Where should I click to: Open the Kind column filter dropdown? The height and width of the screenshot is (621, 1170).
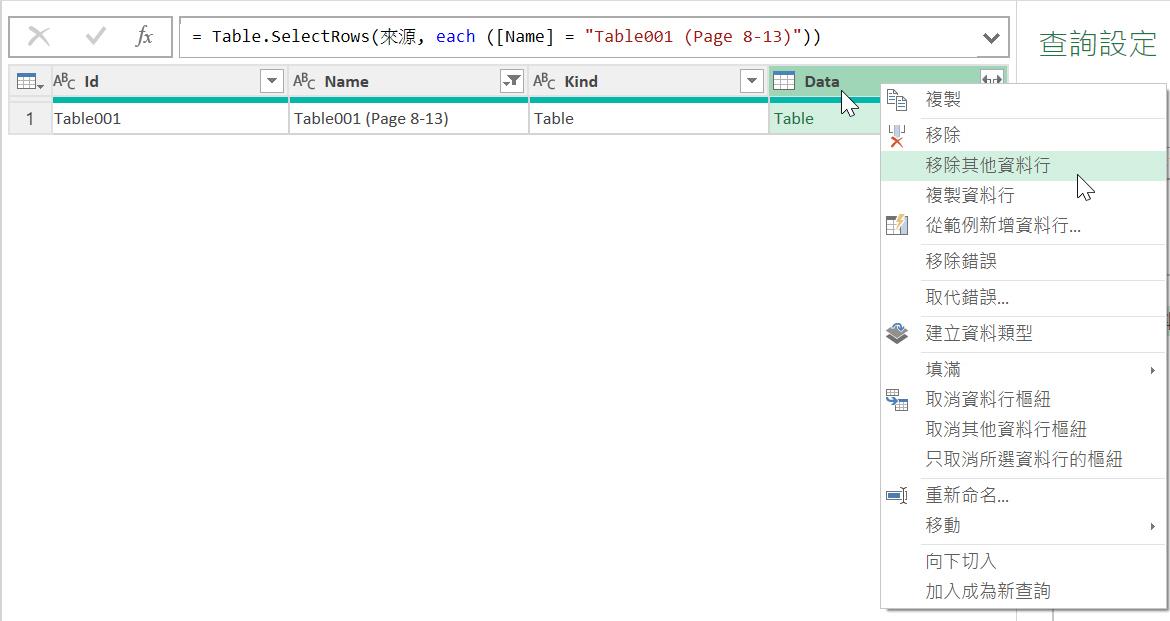[751, 82]
